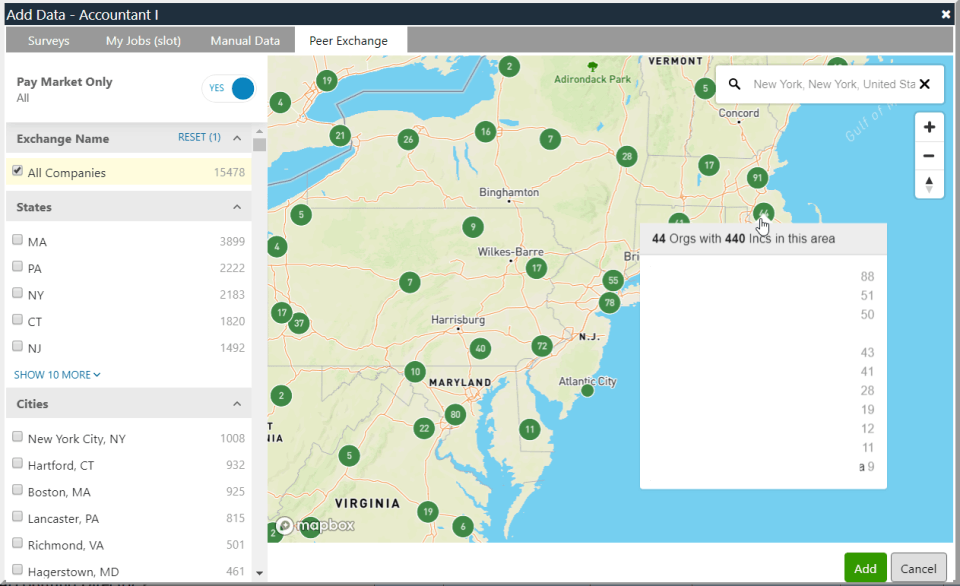
Task: Select the cluster marker numbered 40
Action: tap(480, 348)
